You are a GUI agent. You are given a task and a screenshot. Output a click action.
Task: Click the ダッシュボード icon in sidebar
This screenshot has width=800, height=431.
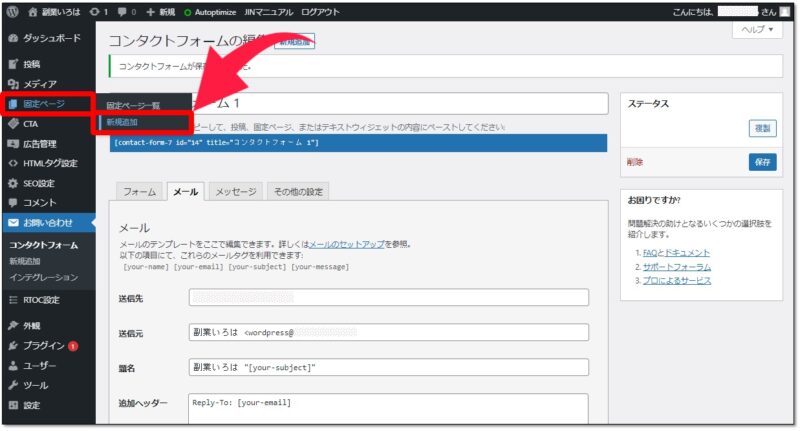click(x=13, y=38)
